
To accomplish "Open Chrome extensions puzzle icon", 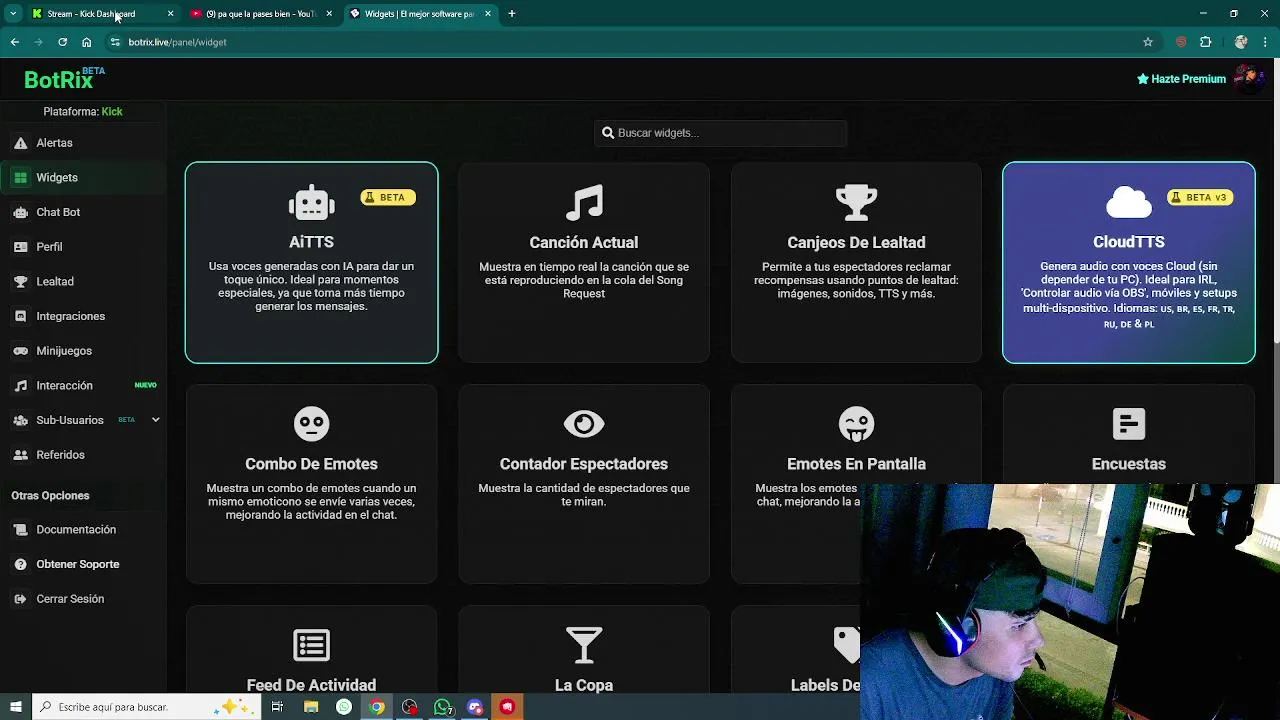I will pyautogui.click(x=1205, y=42).
